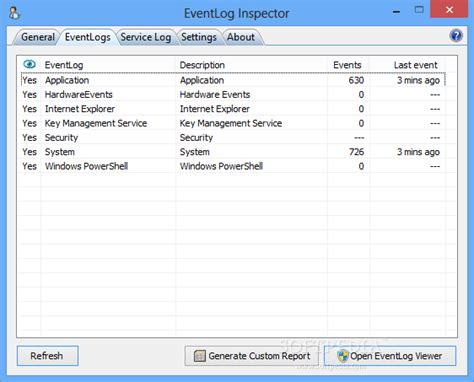Viewport: 474px width, 382px height.
Task: Sort by the EventLog column header
Action: [x=64, y=65]
